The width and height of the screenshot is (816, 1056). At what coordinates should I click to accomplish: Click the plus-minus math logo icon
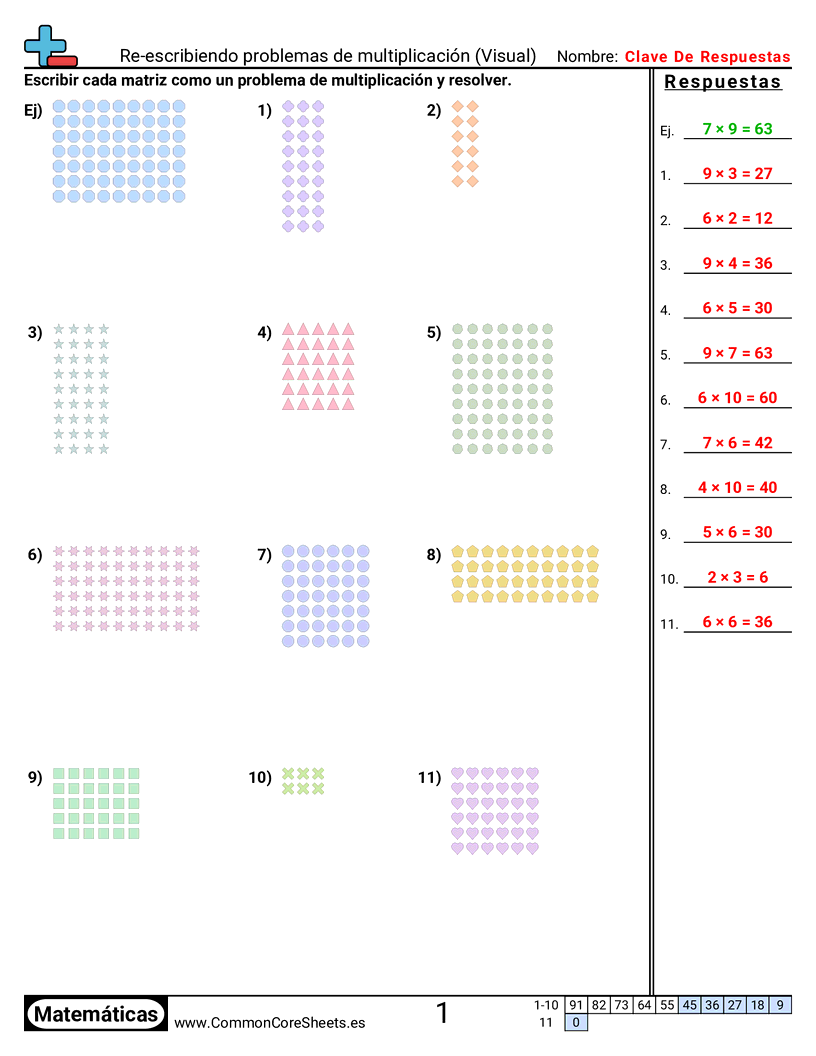pos(49,47)
